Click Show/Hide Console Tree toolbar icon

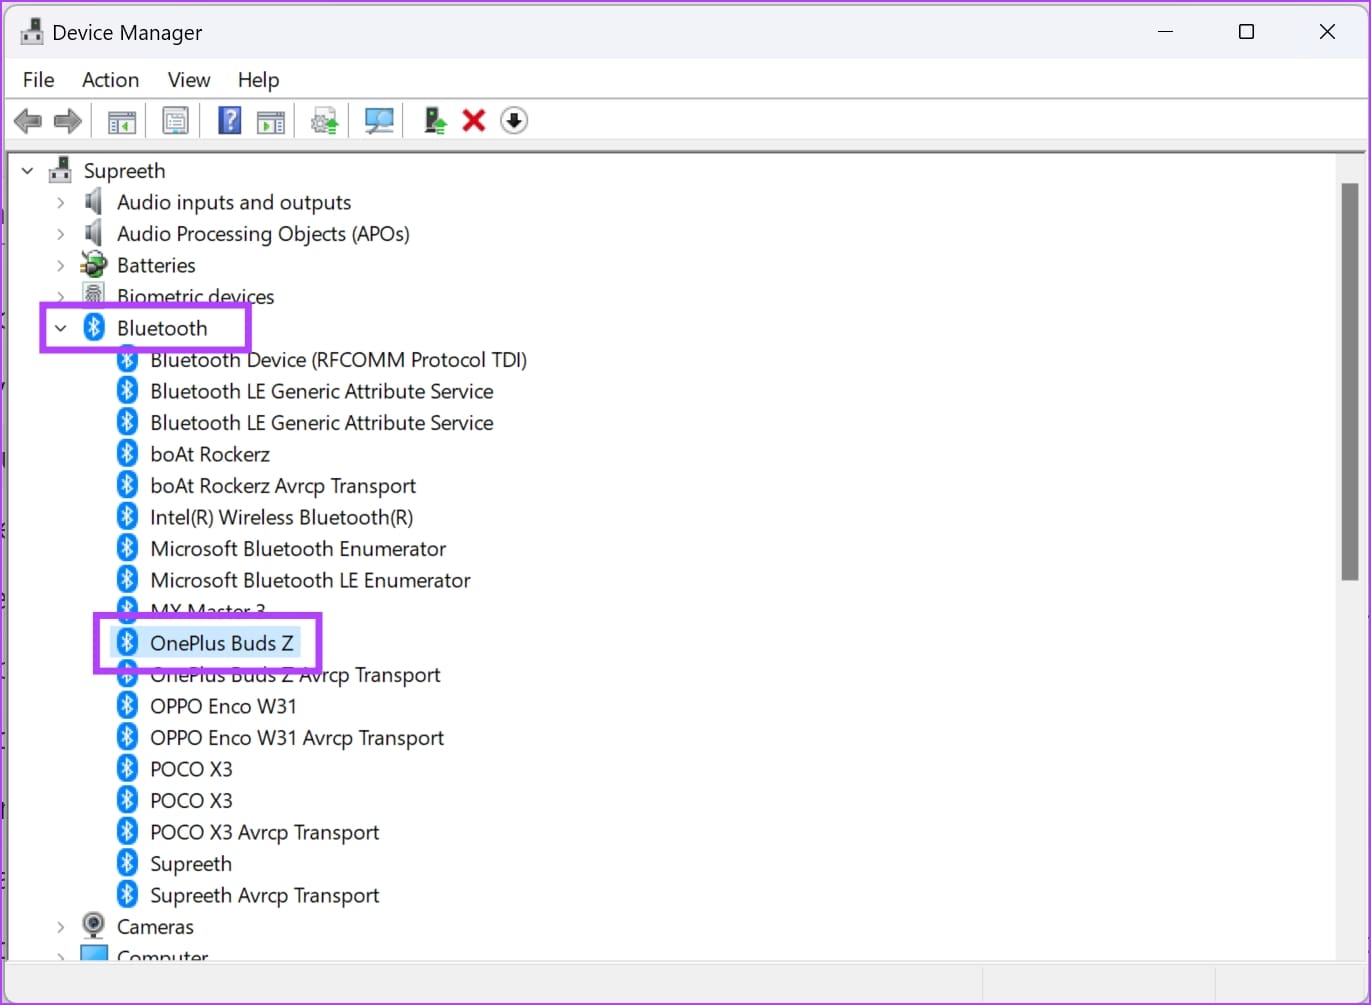(x=121, y=122)
